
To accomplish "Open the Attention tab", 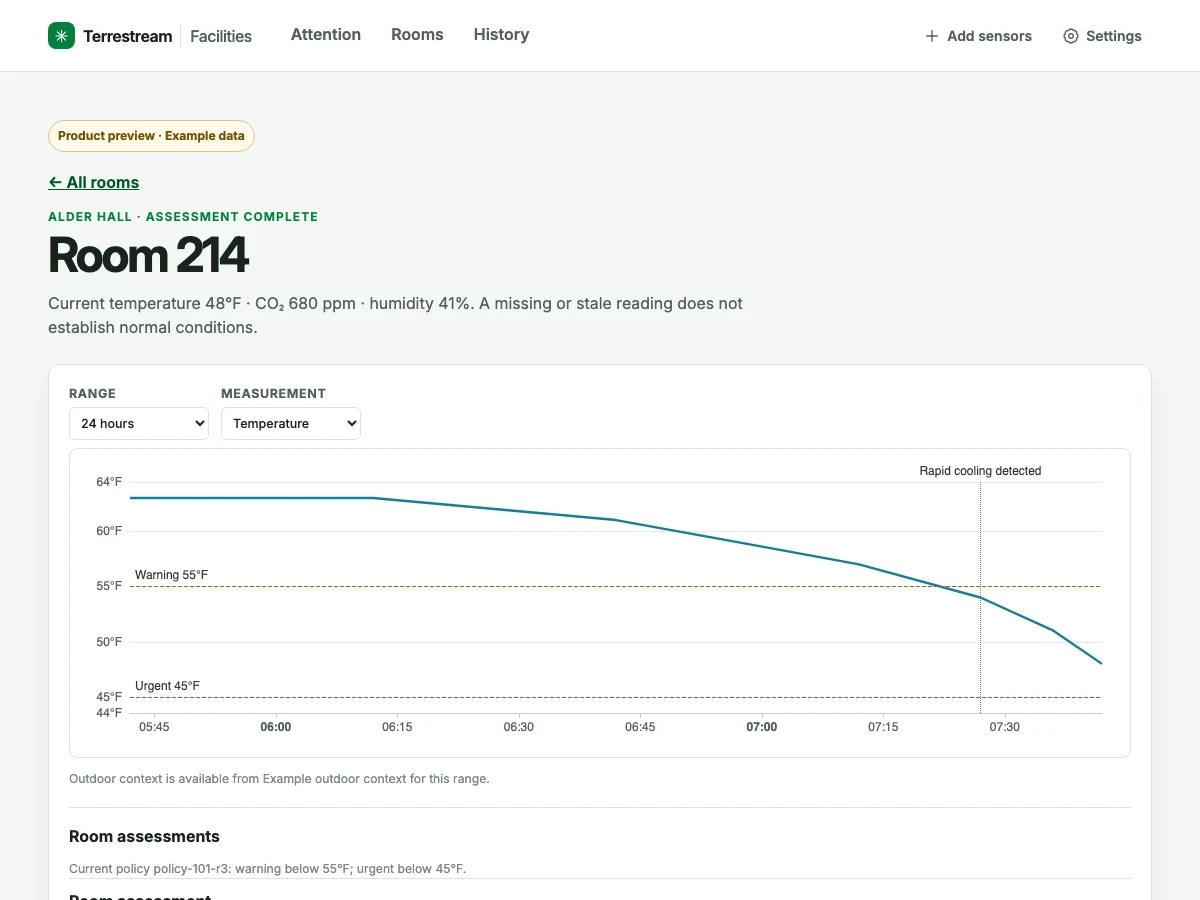I will 326,35.
